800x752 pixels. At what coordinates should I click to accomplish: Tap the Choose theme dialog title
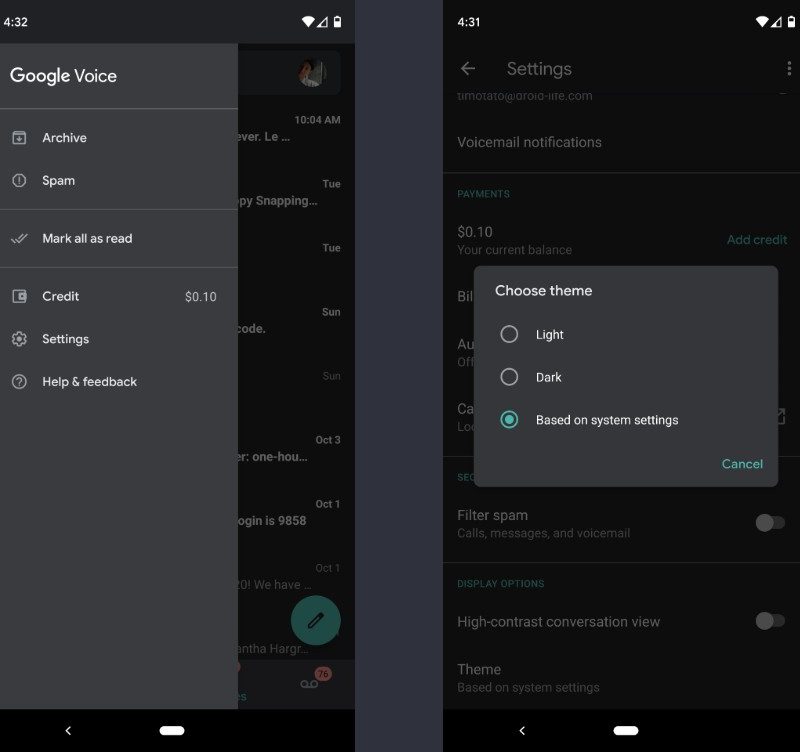tap(543, 291)
